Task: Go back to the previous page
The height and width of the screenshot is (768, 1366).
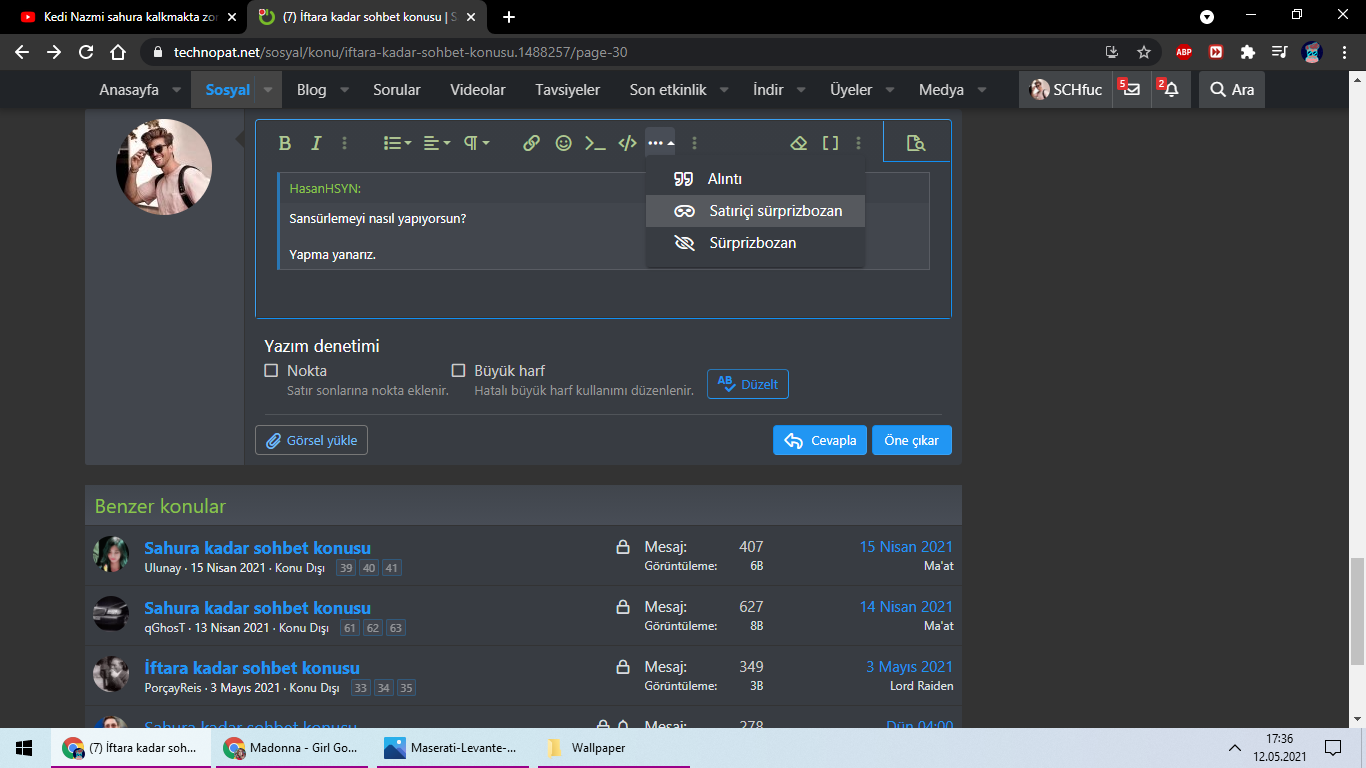Action: click(22, 52)
